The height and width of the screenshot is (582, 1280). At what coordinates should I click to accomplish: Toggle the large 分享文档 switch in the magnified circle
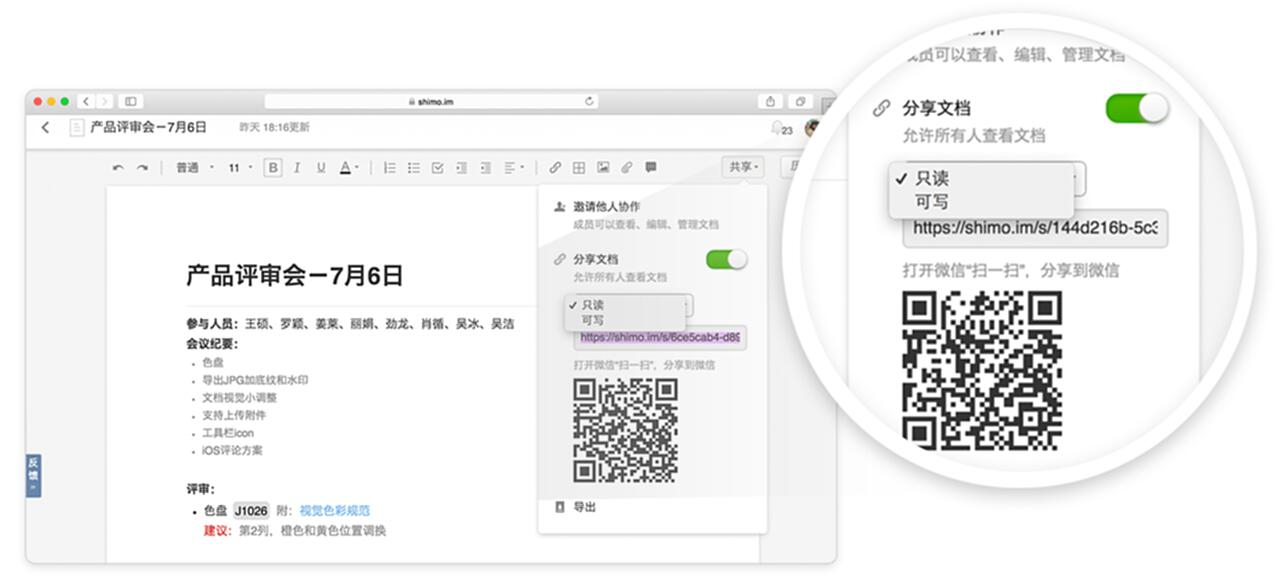pyautogui.click(x=1137, y=108)
